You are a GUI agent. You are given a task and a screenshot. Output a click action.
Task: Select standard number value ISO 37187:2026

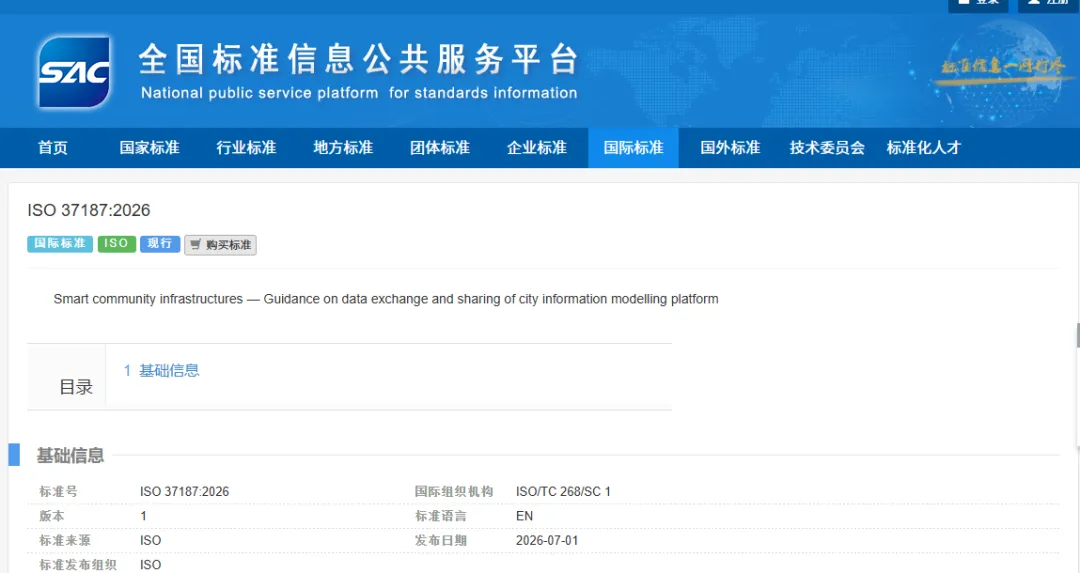[x=185, y=492]
